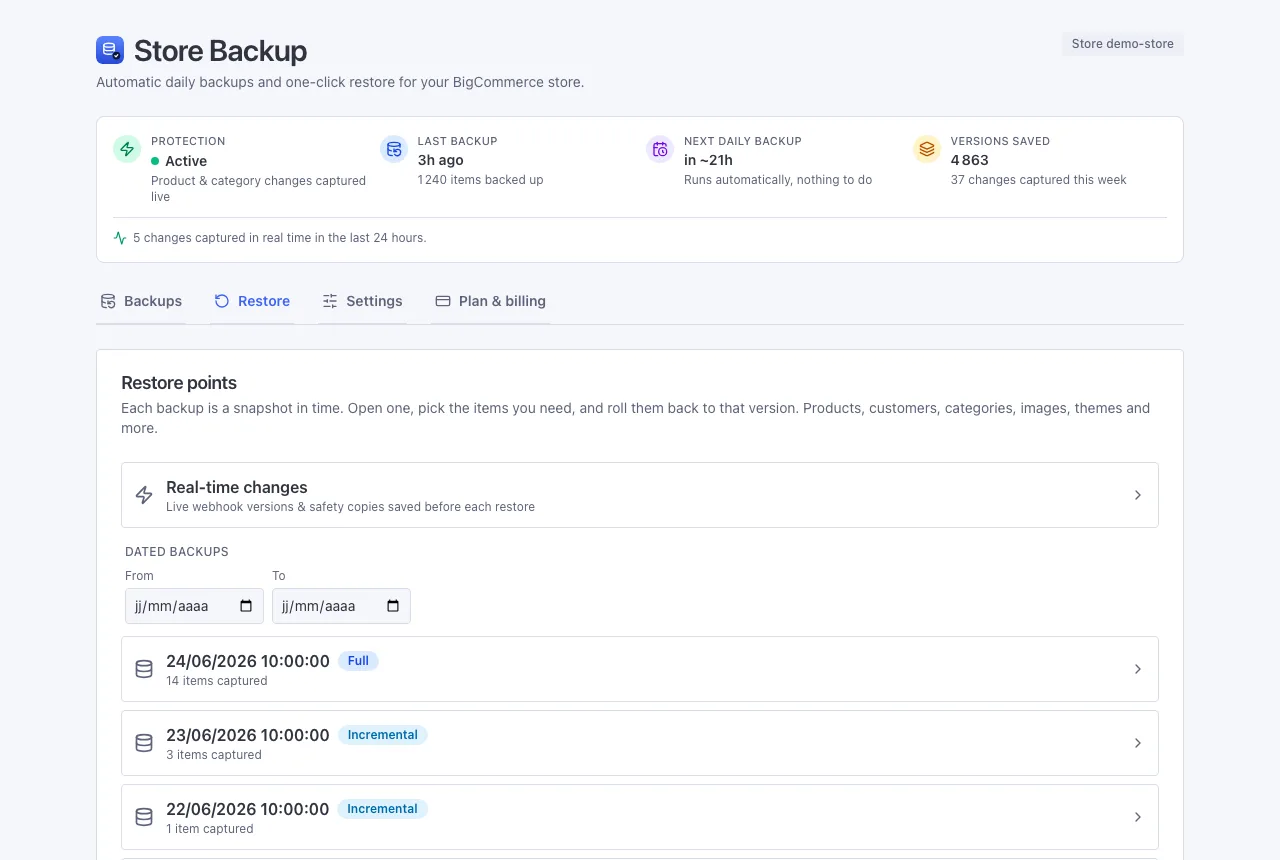
Task: Click the Incremental badge on 22/06/2026 backup
Action: tap(382, 809)
